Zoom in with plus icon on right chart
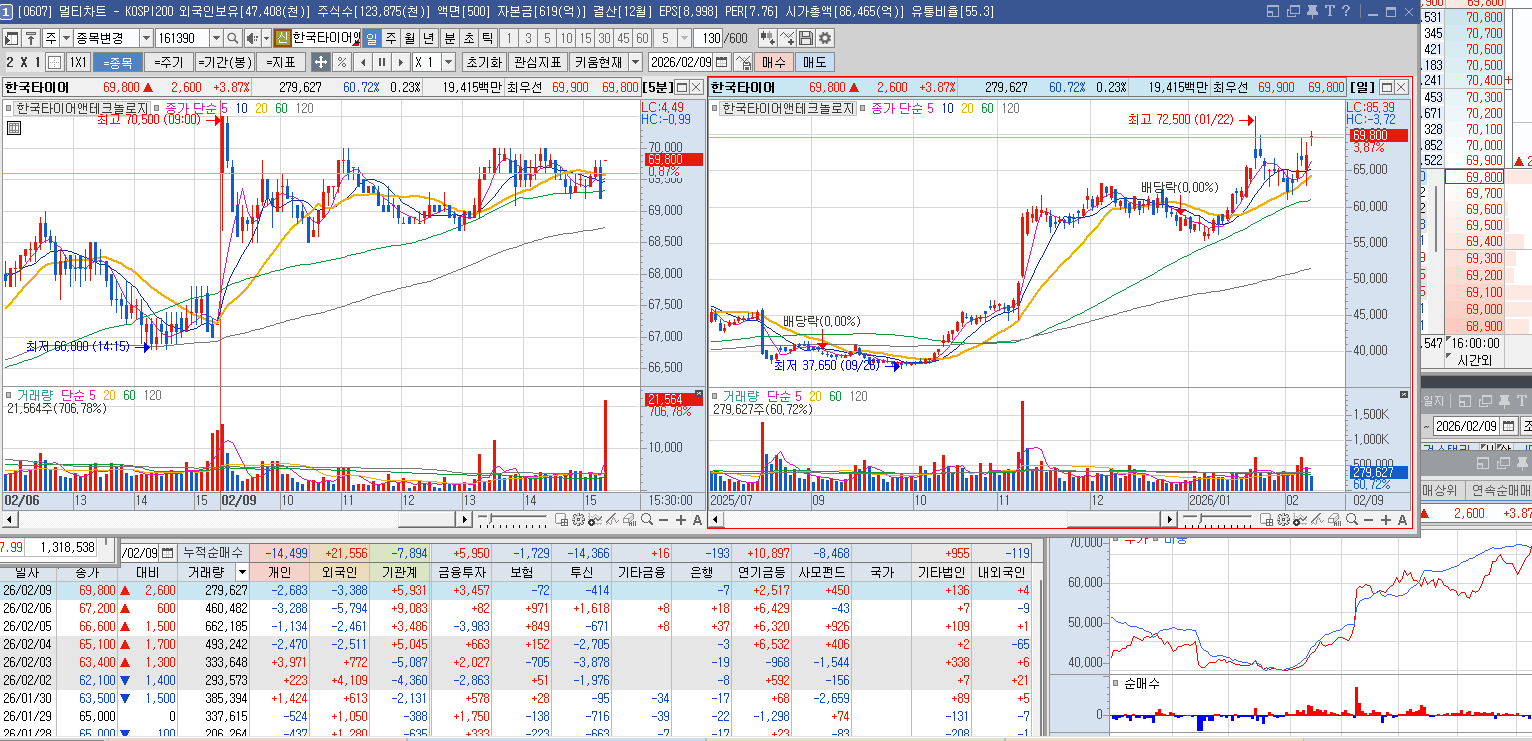This screenshot has height=741, width=1532. 1385,520
